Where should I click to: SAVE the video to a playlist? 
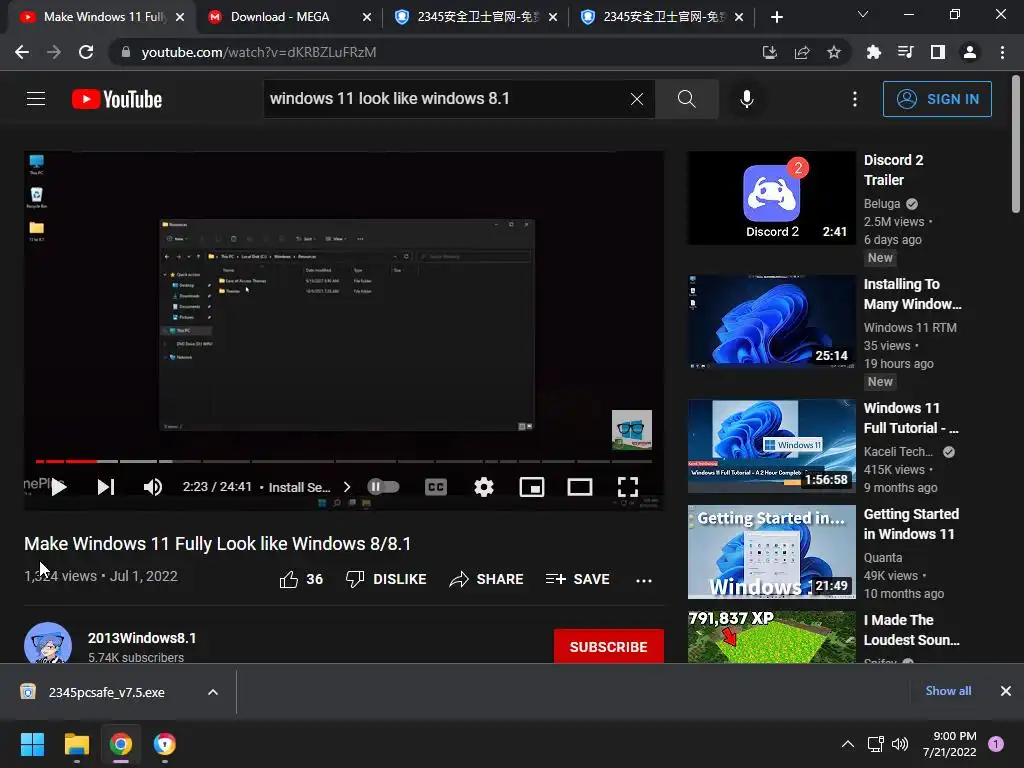point(578,579)
